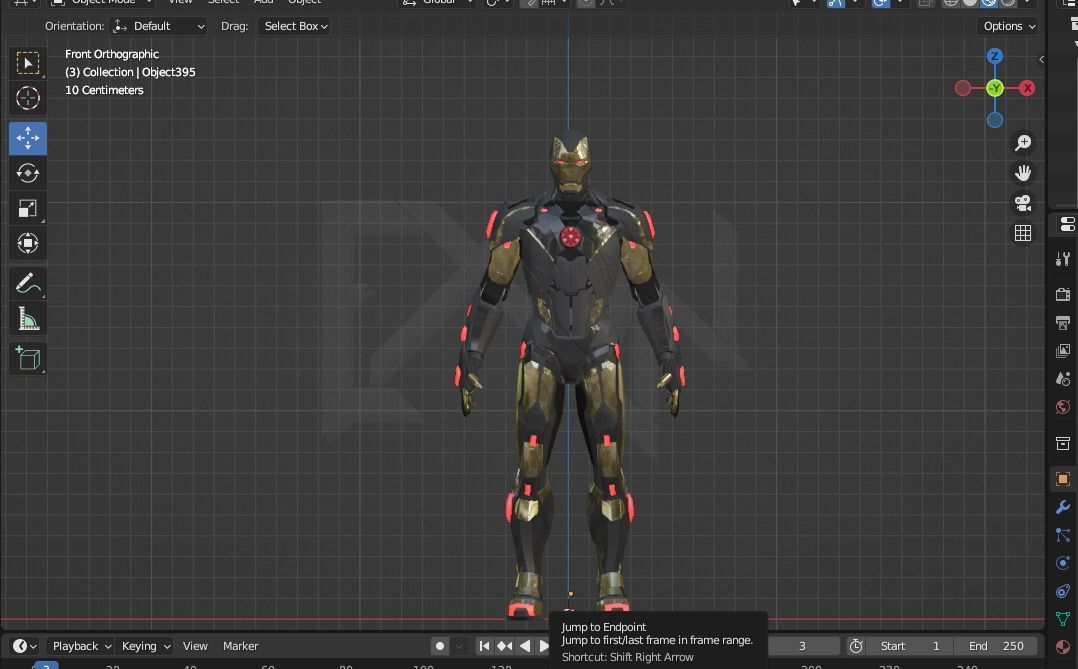
Task: Toggle camera view button
Action: point(1022,203)
